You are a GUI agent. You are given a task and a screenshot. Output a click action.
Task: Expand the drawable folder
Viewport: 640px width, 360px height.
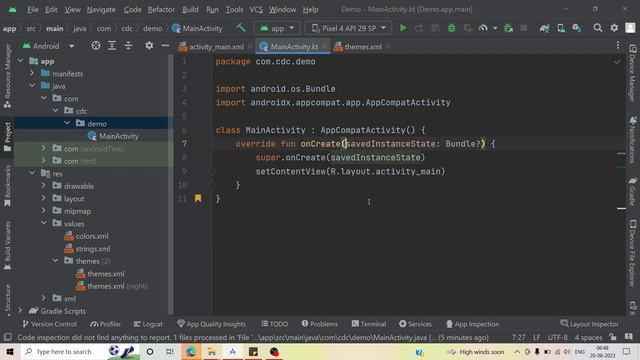point(44,186)
